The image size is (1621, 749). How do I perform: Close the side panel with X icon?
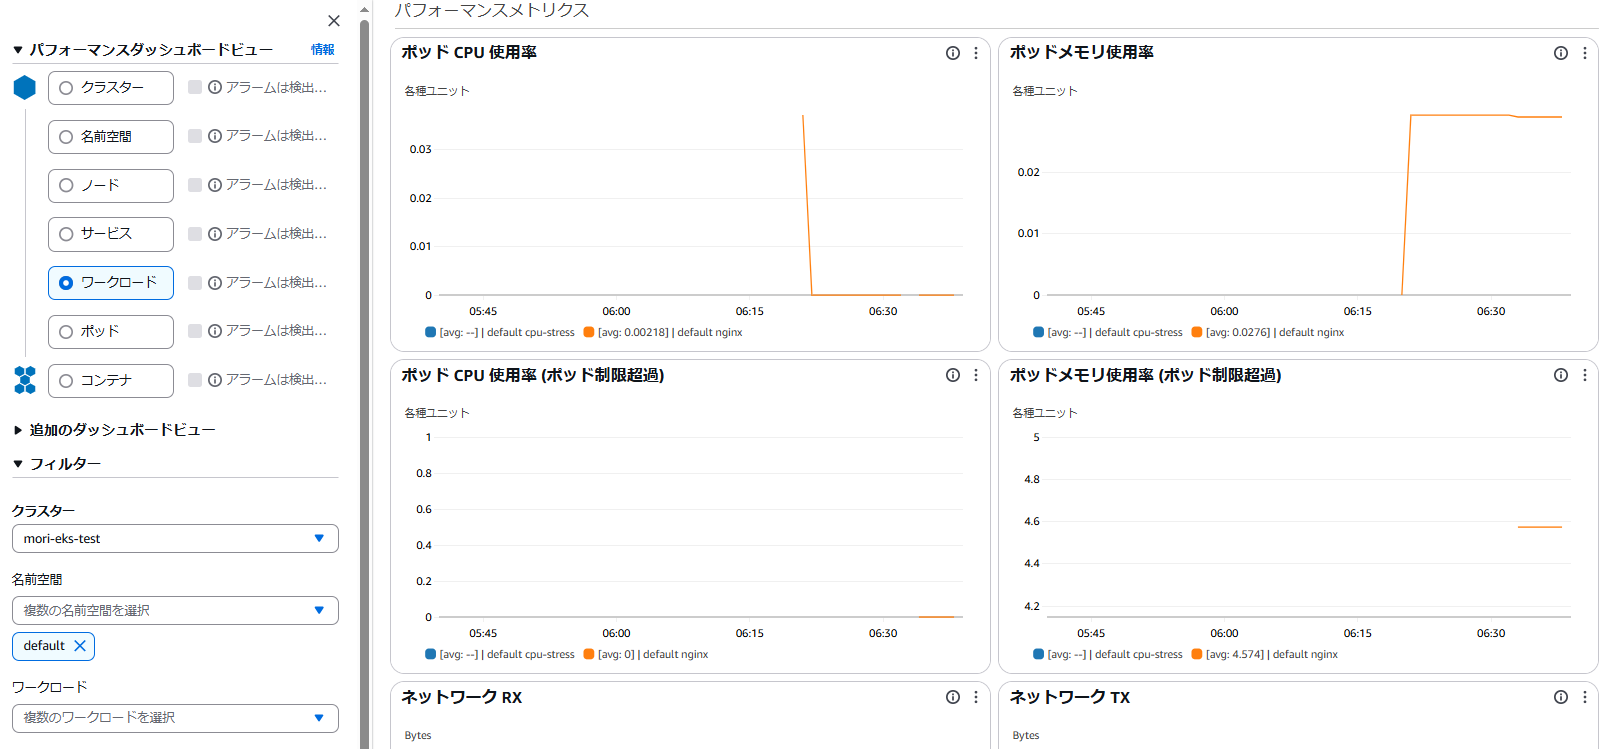click(x=334, y=21)
